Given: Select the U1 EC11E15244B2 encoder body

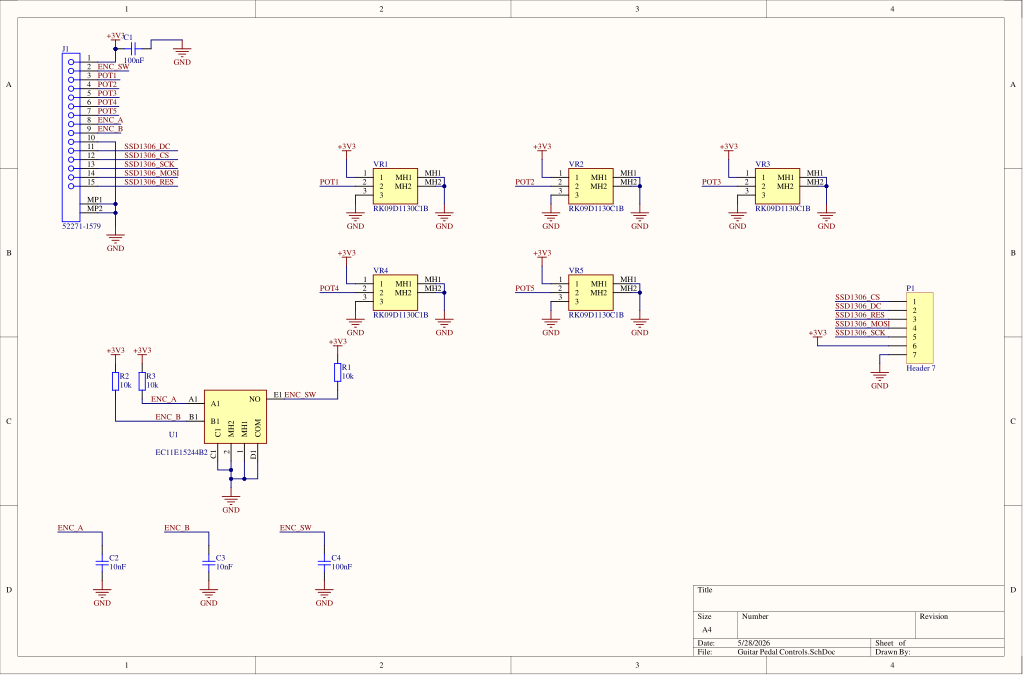Looking at the screenshot, I should click(x=235, y=417).
